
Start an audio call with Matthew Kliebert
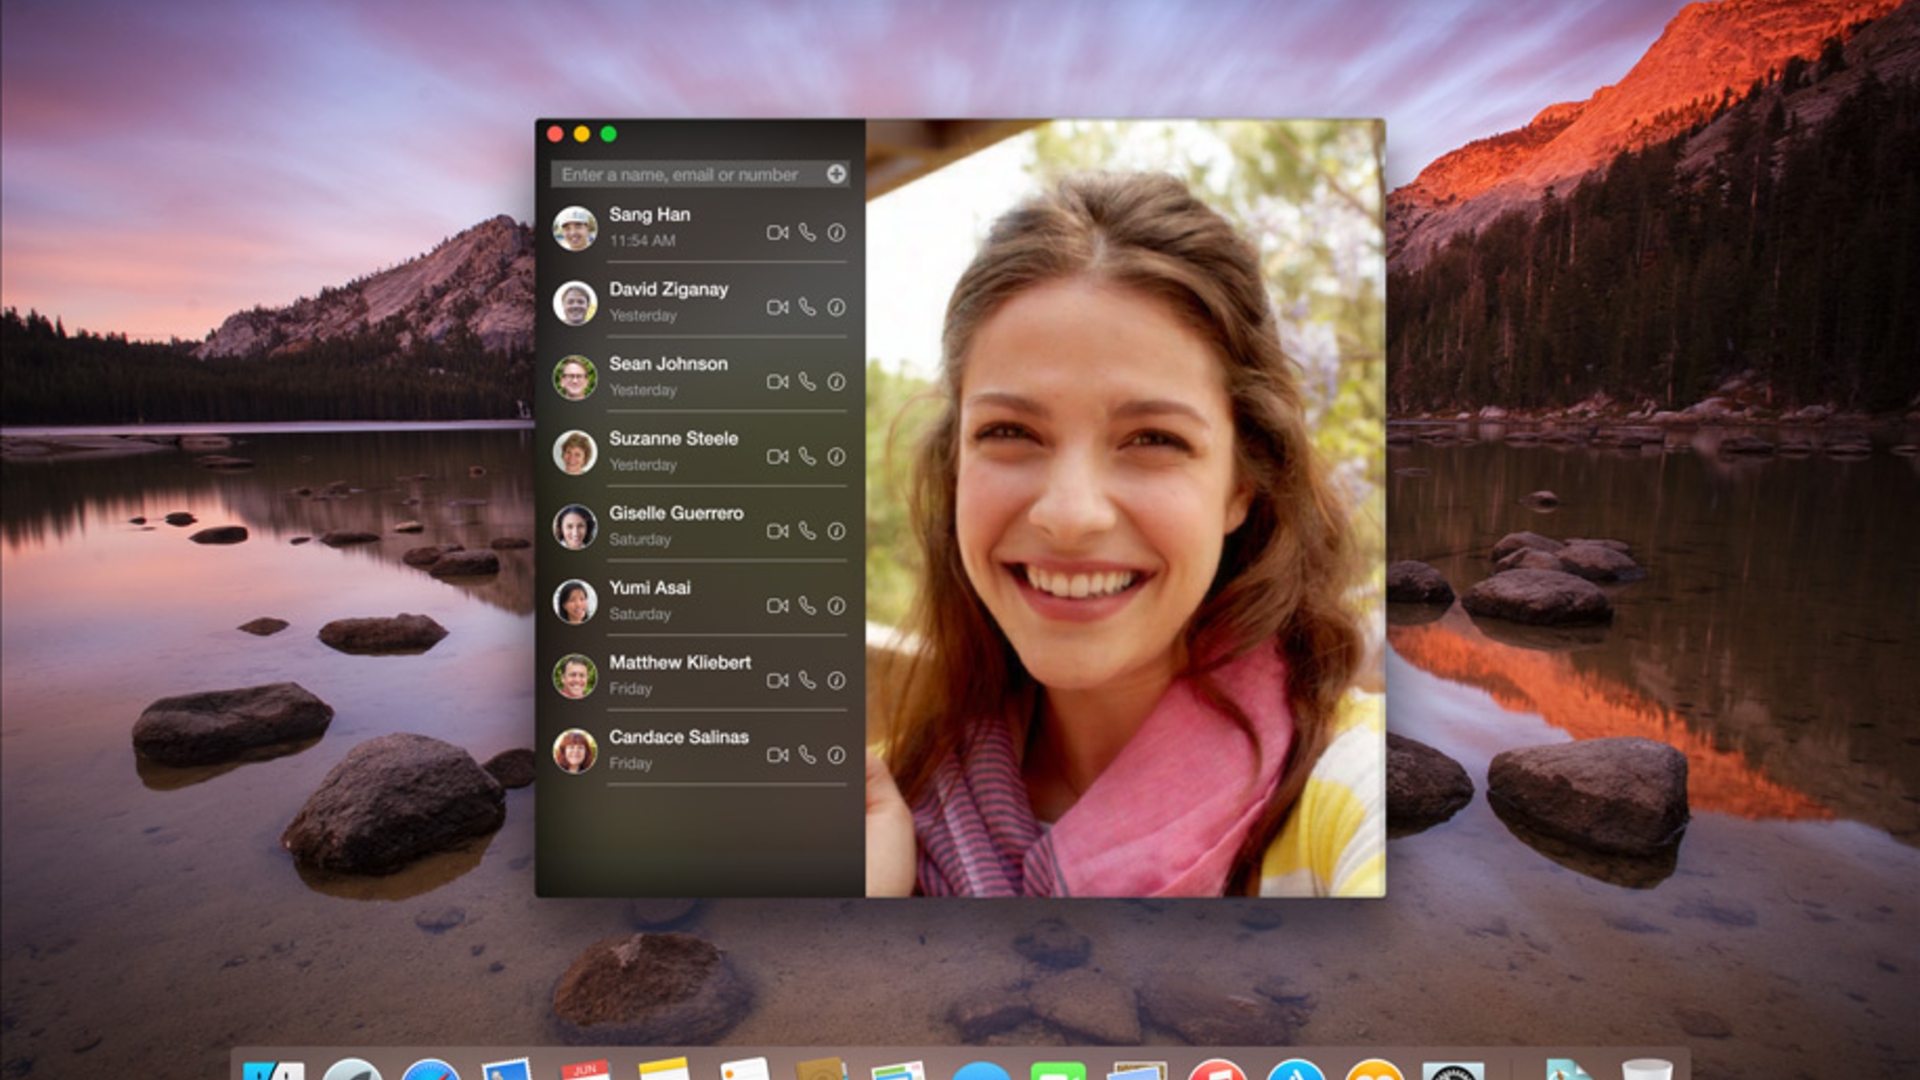tap(807, 680)
